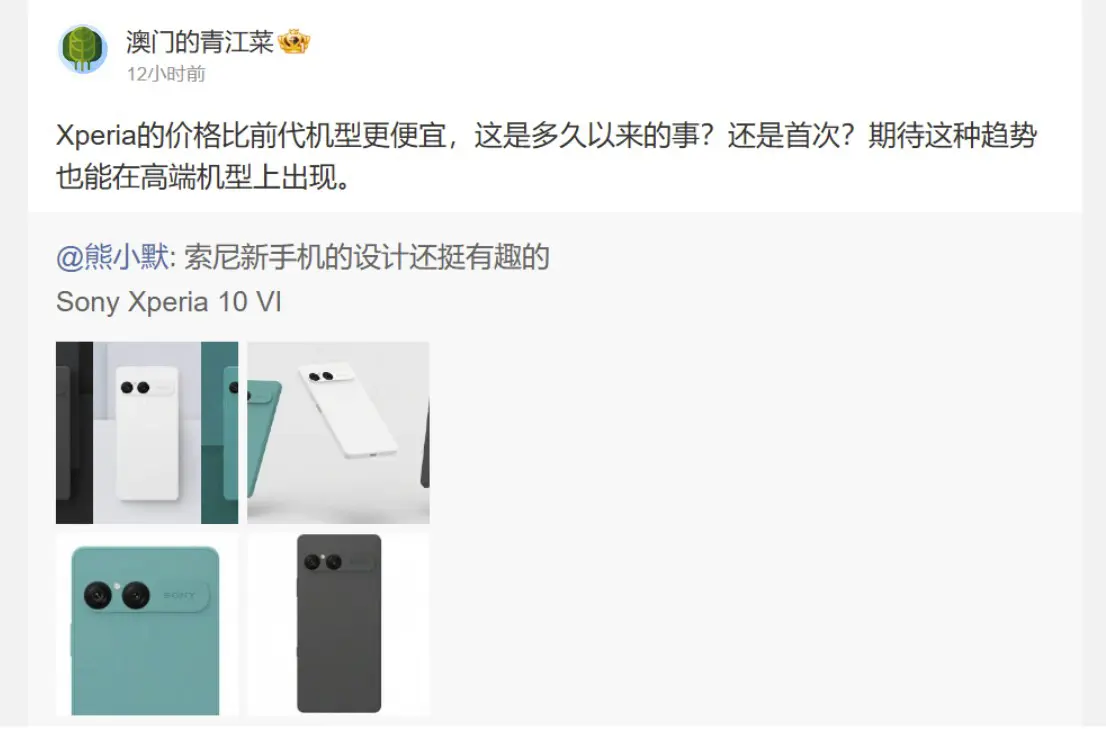Click the gold crown badge icon
The image size is (1106, 729).
pyautogui.click(x=293, y=42)
